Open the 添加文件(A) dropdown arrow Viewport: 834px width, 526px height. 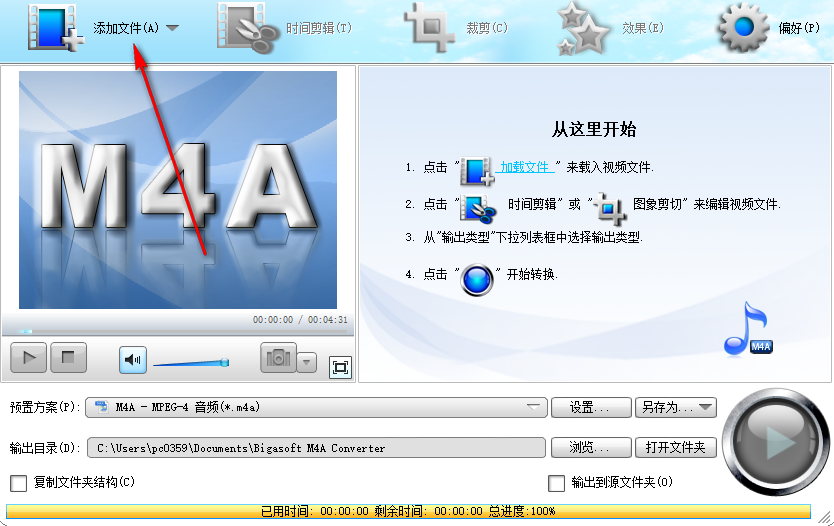click(x=172, y=28)
